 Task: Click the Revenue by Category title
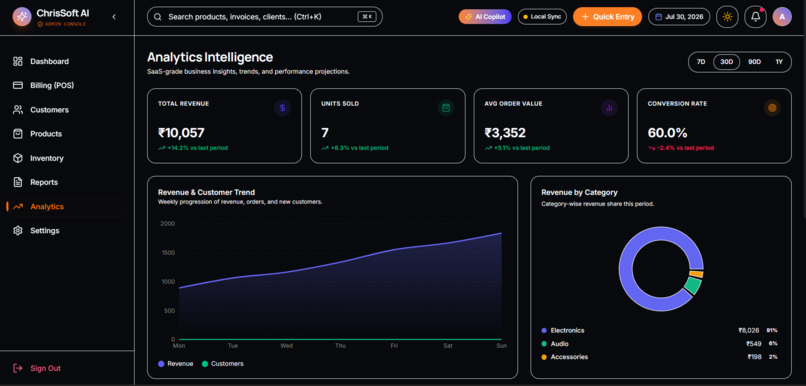pos(579,192)
